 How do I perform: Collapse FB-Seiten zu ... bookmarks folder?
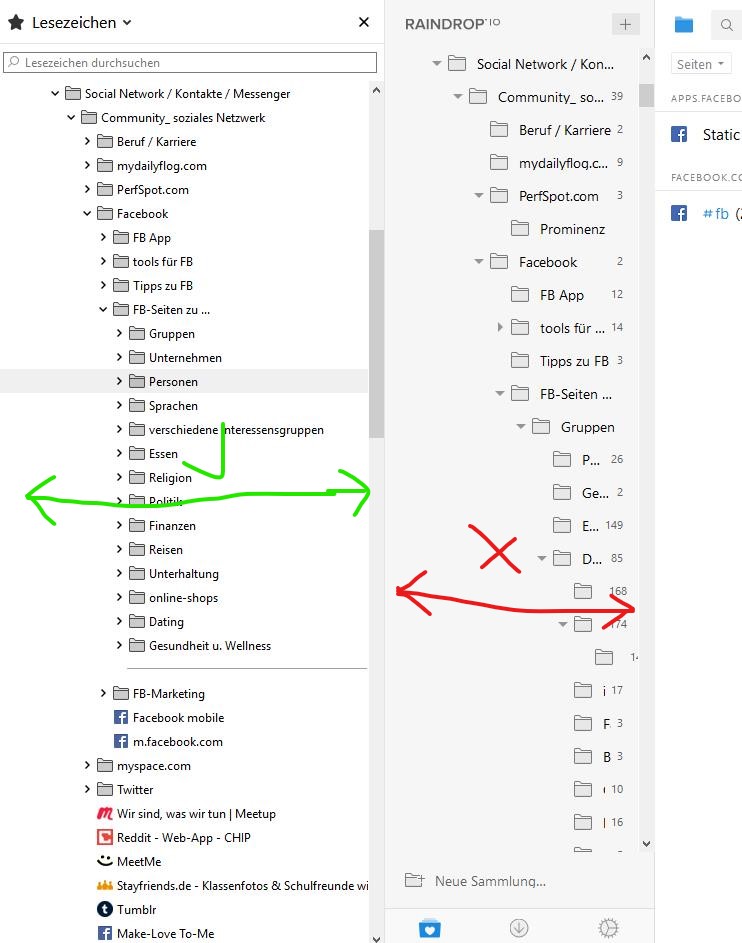(x=103, y=310)
